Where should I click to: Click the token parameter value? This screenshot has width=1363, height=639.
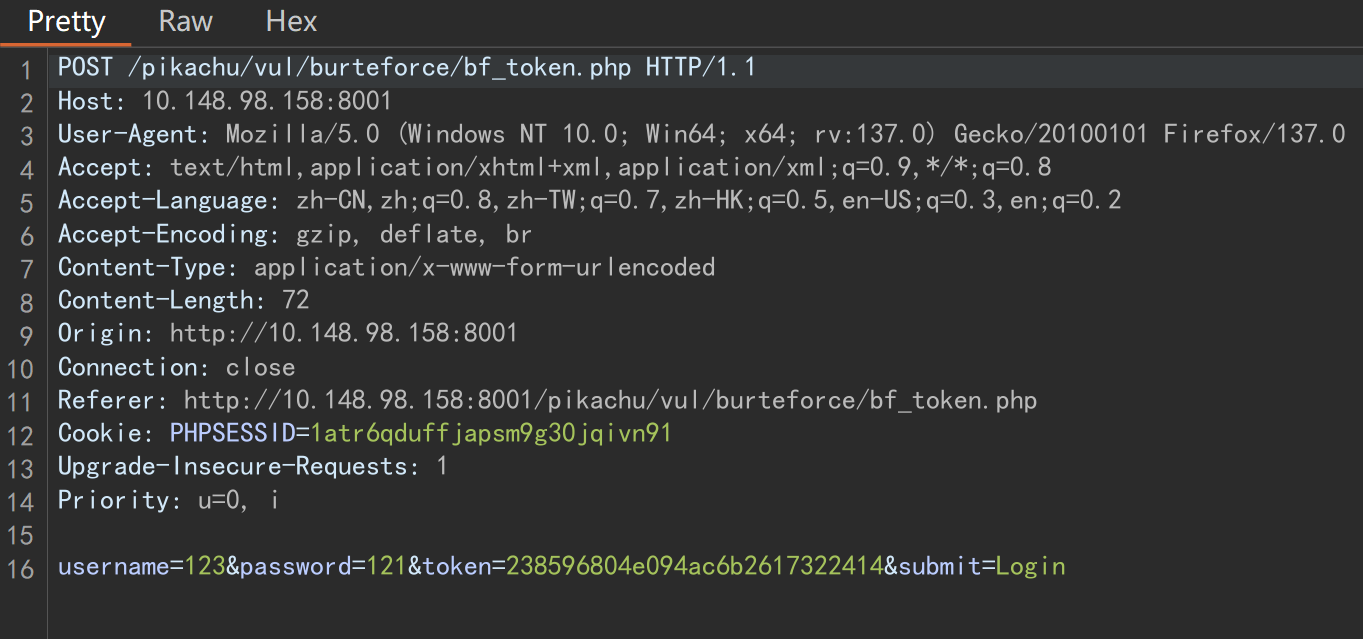(x=695, y=566)
